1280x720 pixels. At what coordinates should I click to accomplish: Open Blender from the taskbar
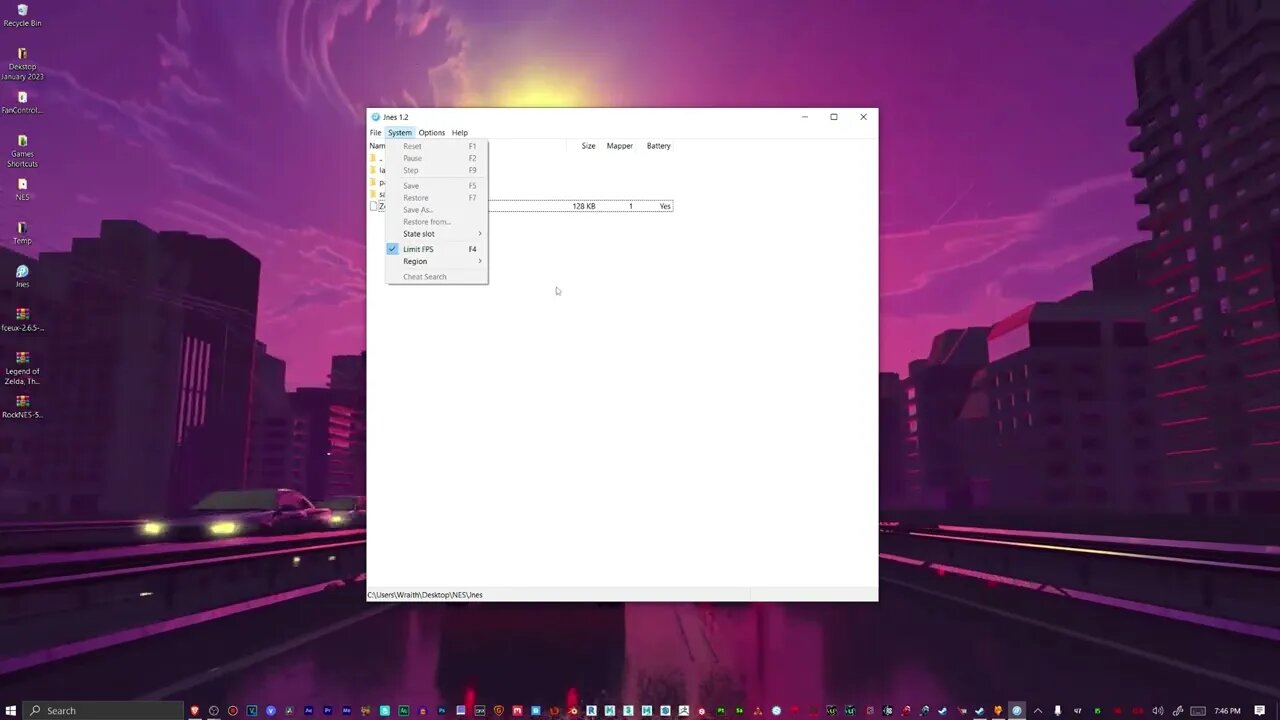click(x=574, y=710)
